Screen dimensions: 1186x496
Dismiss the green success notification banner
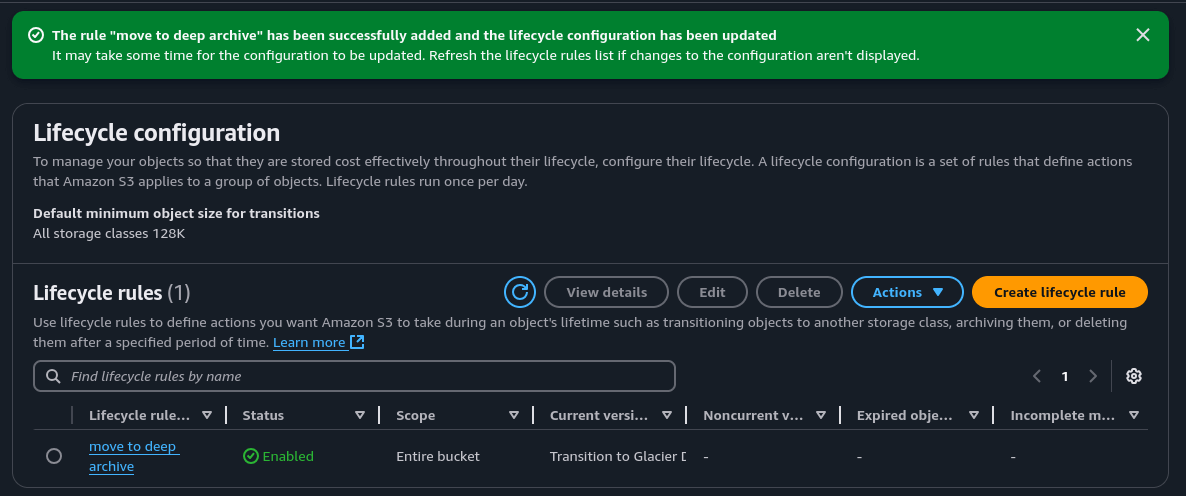point(1143,35)
